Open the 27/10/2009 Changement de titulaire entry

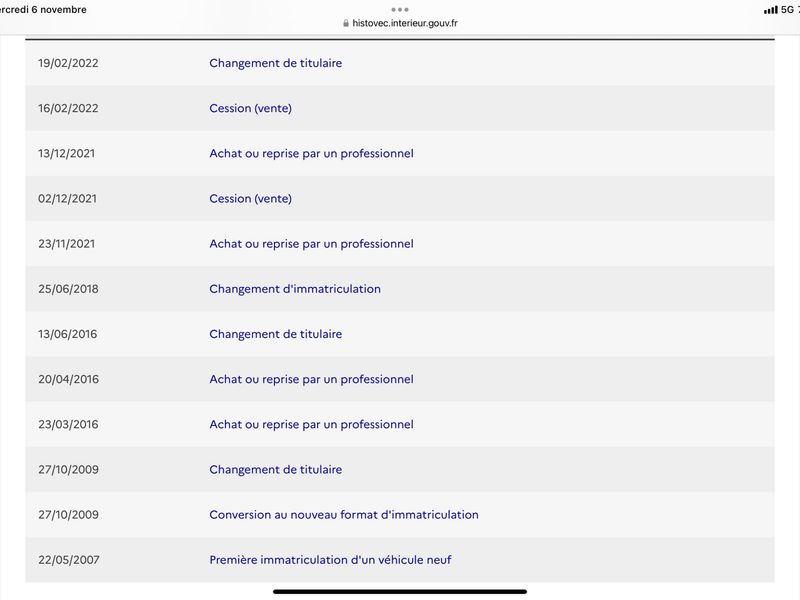coord(276,469)
